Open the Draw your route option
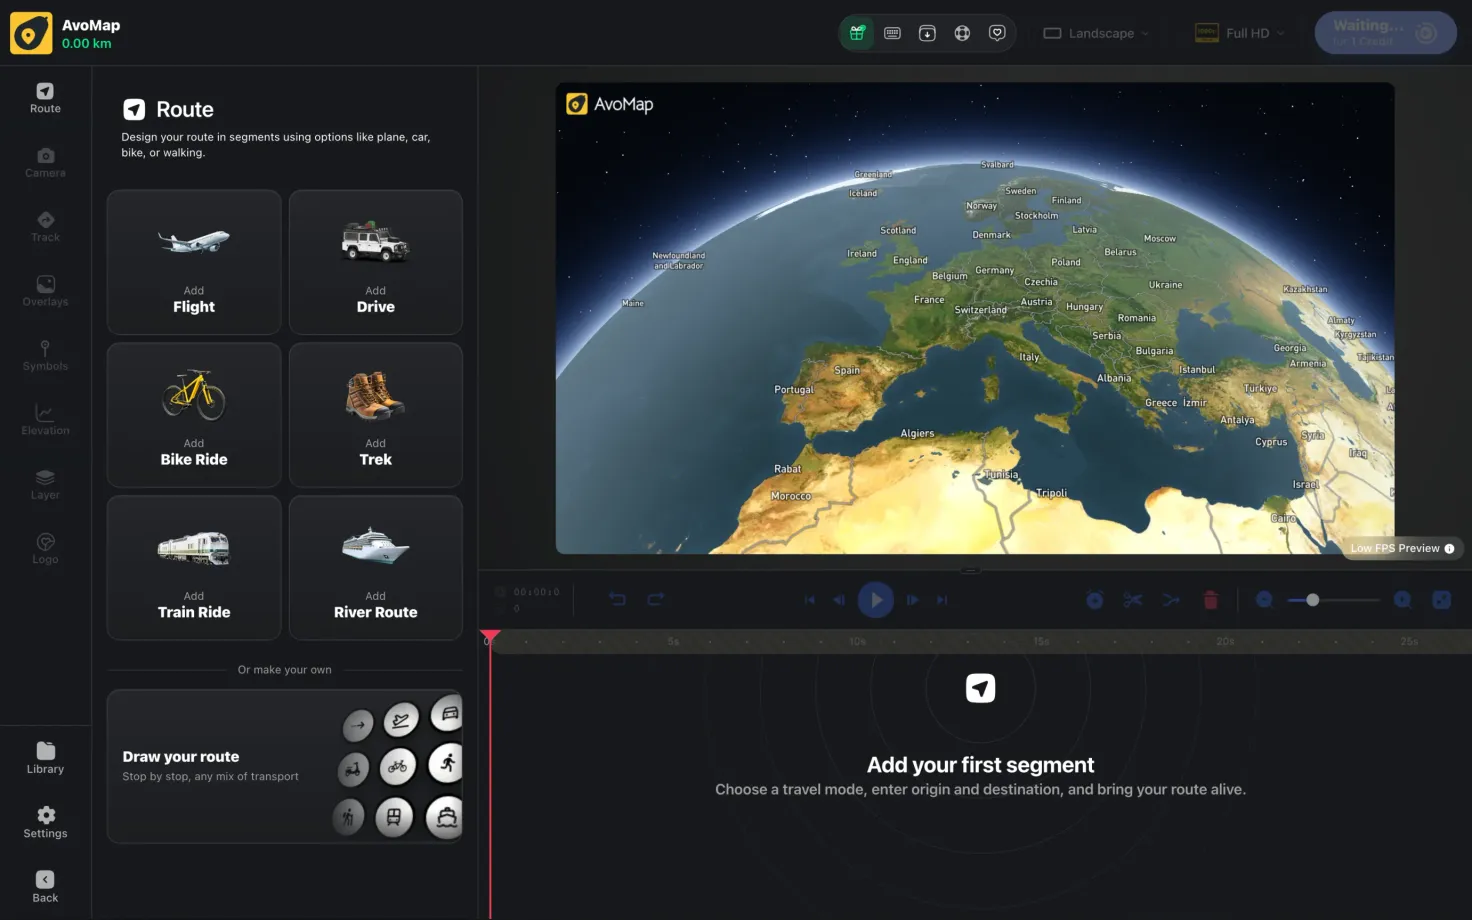 [x=285, y=766]
